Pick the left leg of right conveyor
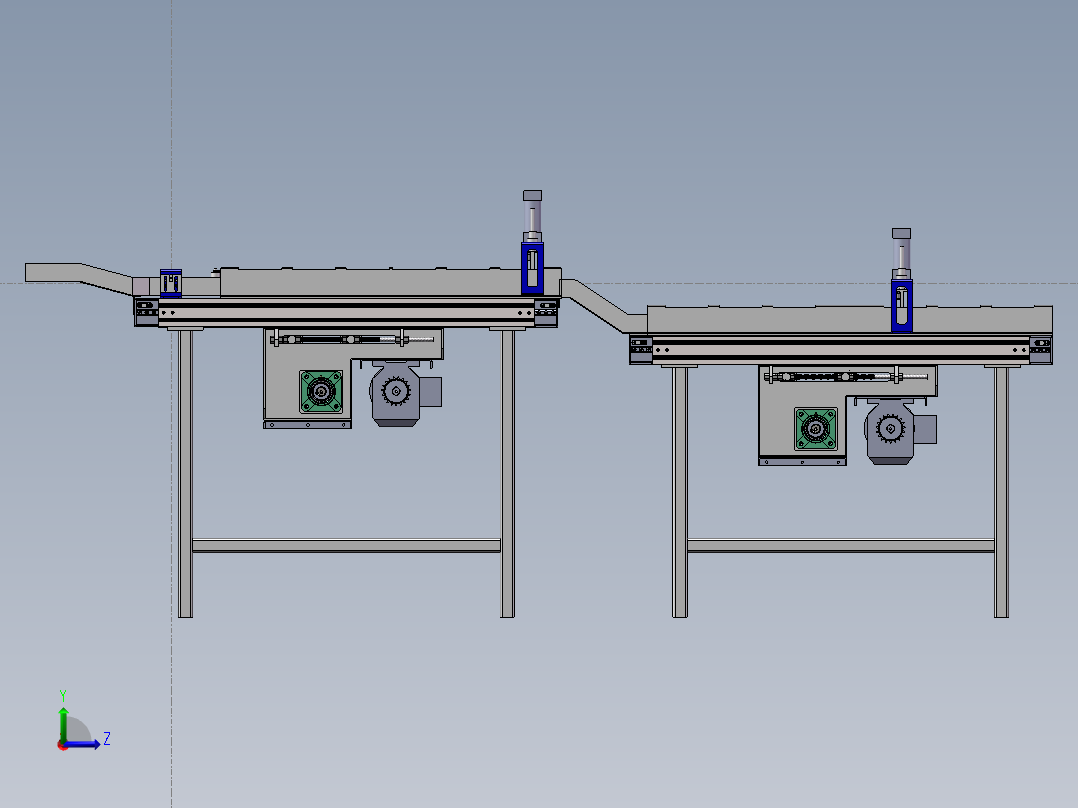Screen dimensions: 1078x808 click(x=680, y=492)
